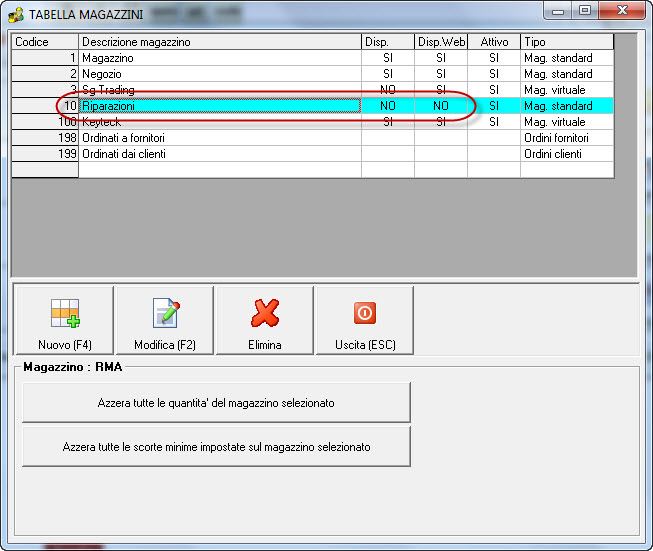This screenshot has height=551, width=653.
Task: Select the Codice column header
Action: (45, 42)
